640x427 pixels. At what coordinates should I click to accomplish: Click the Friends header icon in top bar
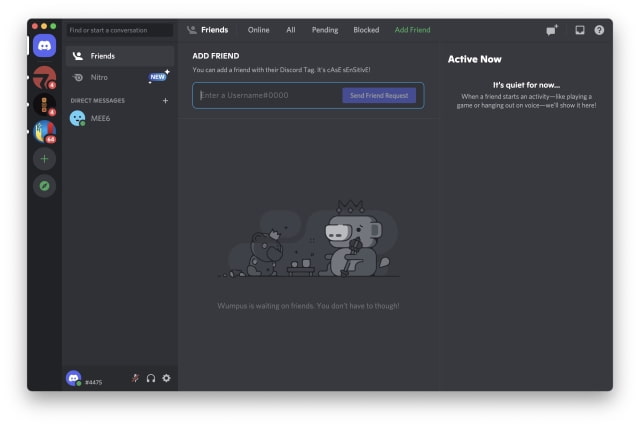tap(191, 30)
